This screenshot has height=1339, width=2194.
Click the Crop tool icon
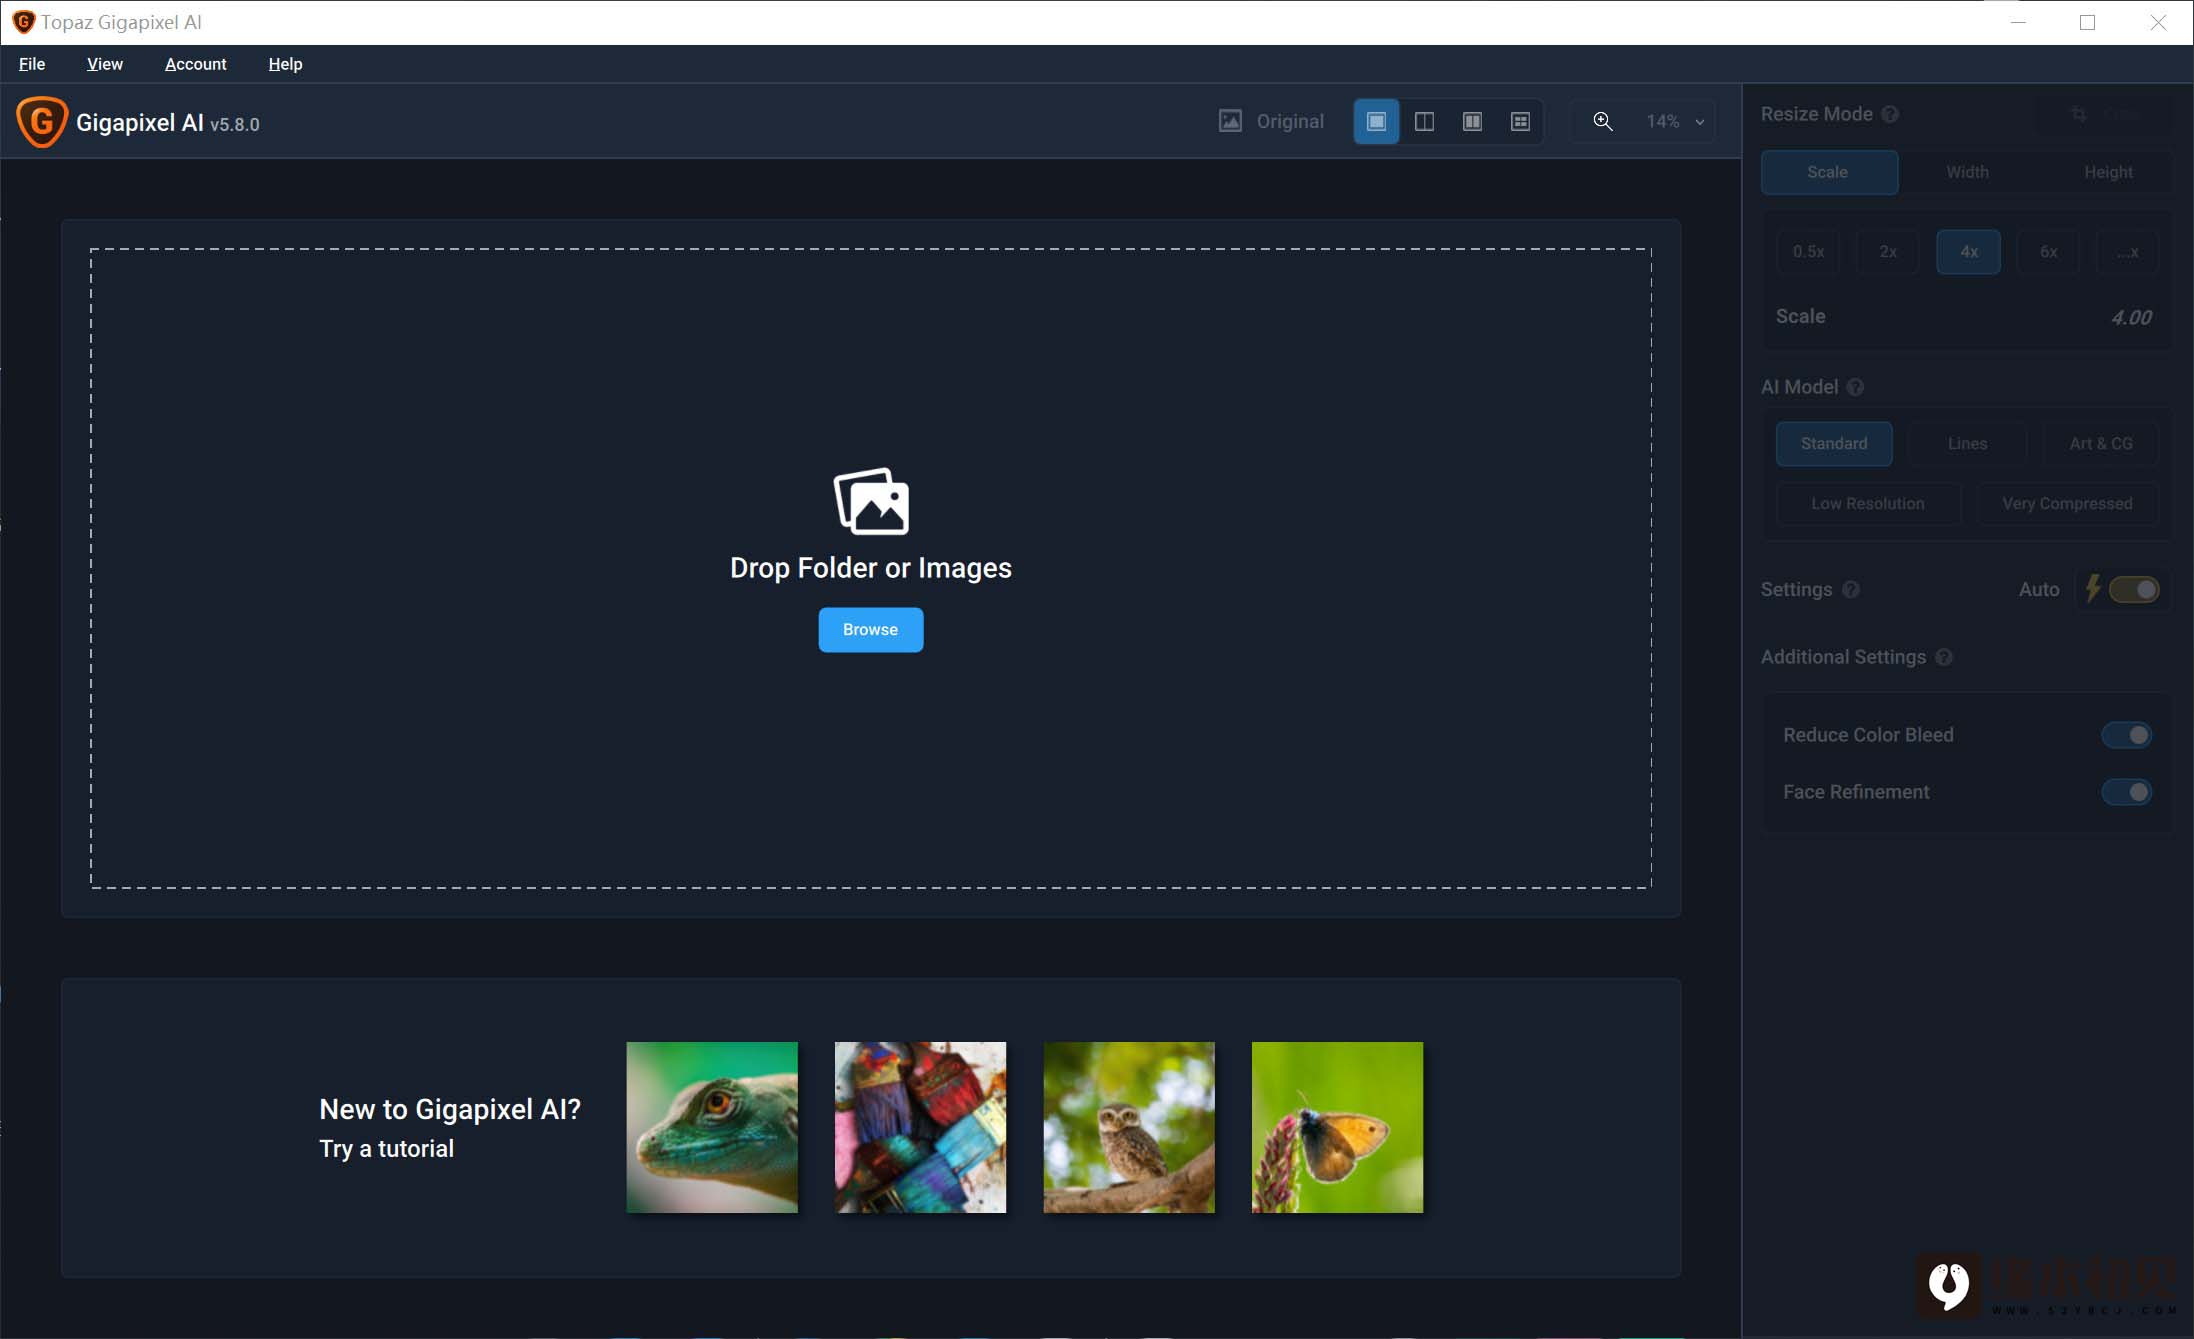pos(2079,114)
